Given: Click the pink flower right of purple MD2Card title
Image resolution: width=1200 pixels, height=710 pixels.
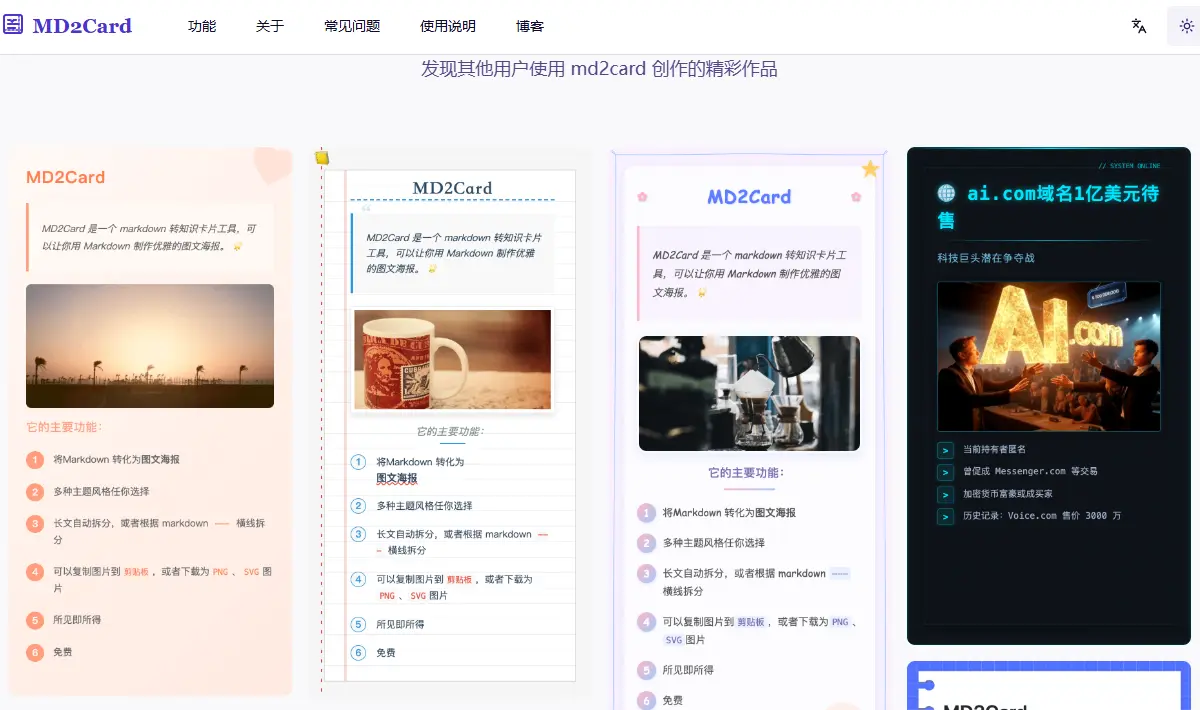Looking at the screenshot, I should coord(856,197).
